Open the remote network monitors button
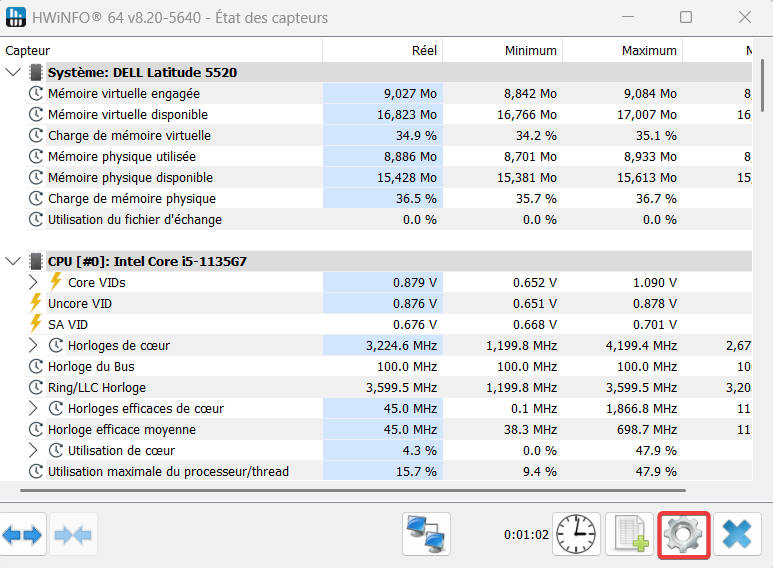This screenshot has height=568, width=773. tap(426, 534)
